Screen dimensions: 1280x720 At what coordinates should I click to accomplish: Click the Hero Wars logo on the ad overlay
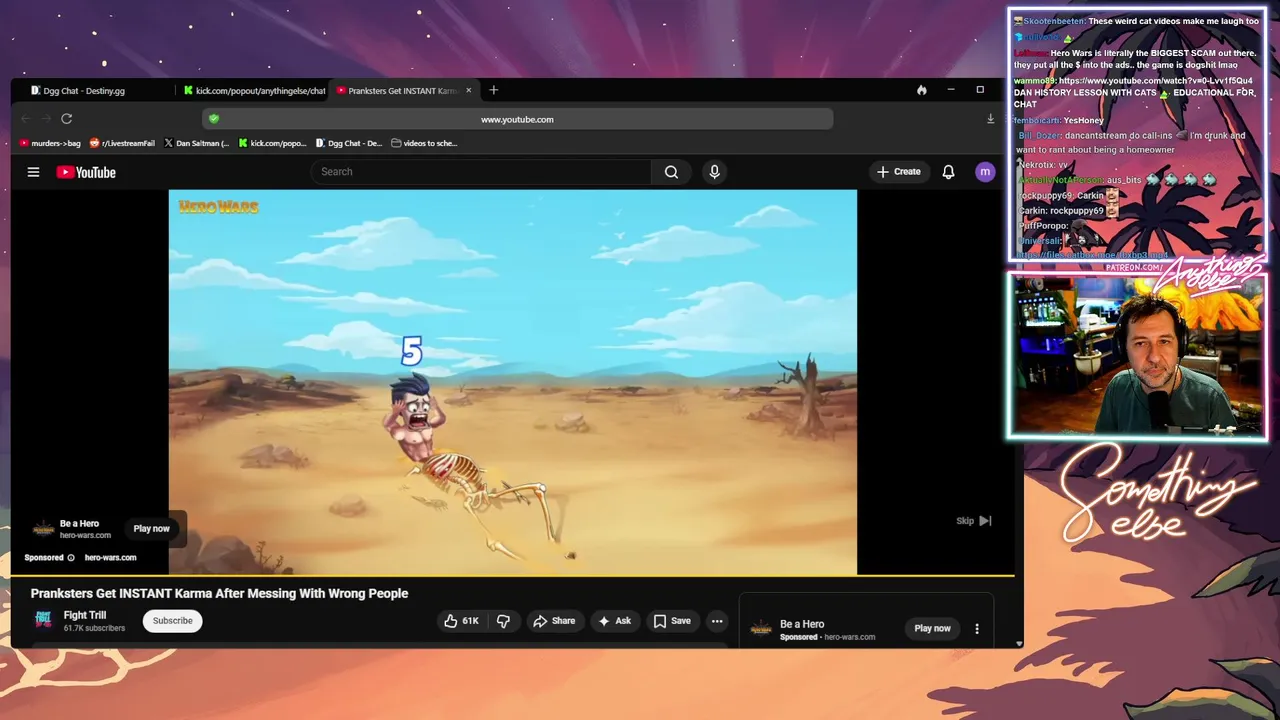43,528
